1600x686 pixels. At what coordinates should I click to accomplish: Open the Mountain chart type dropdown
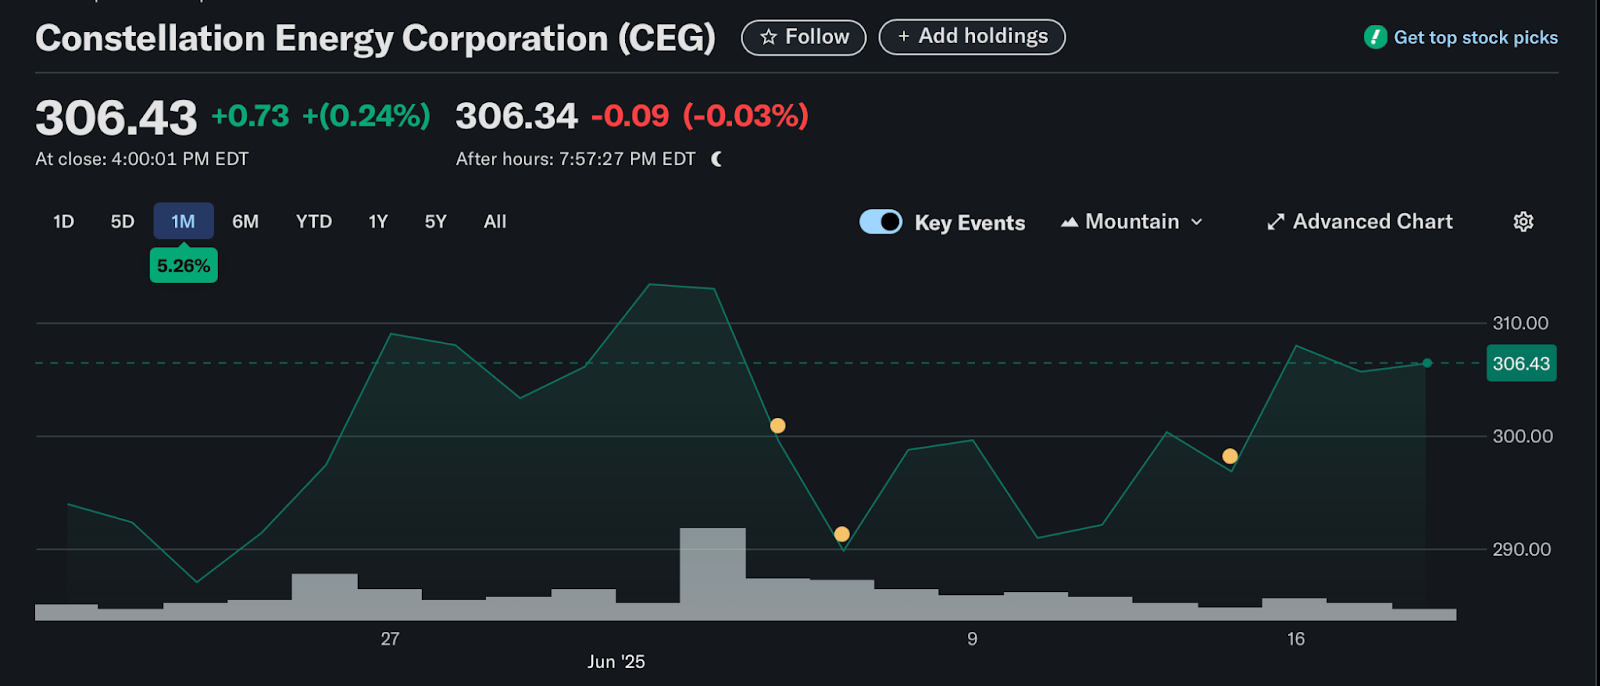(1132, 222)
